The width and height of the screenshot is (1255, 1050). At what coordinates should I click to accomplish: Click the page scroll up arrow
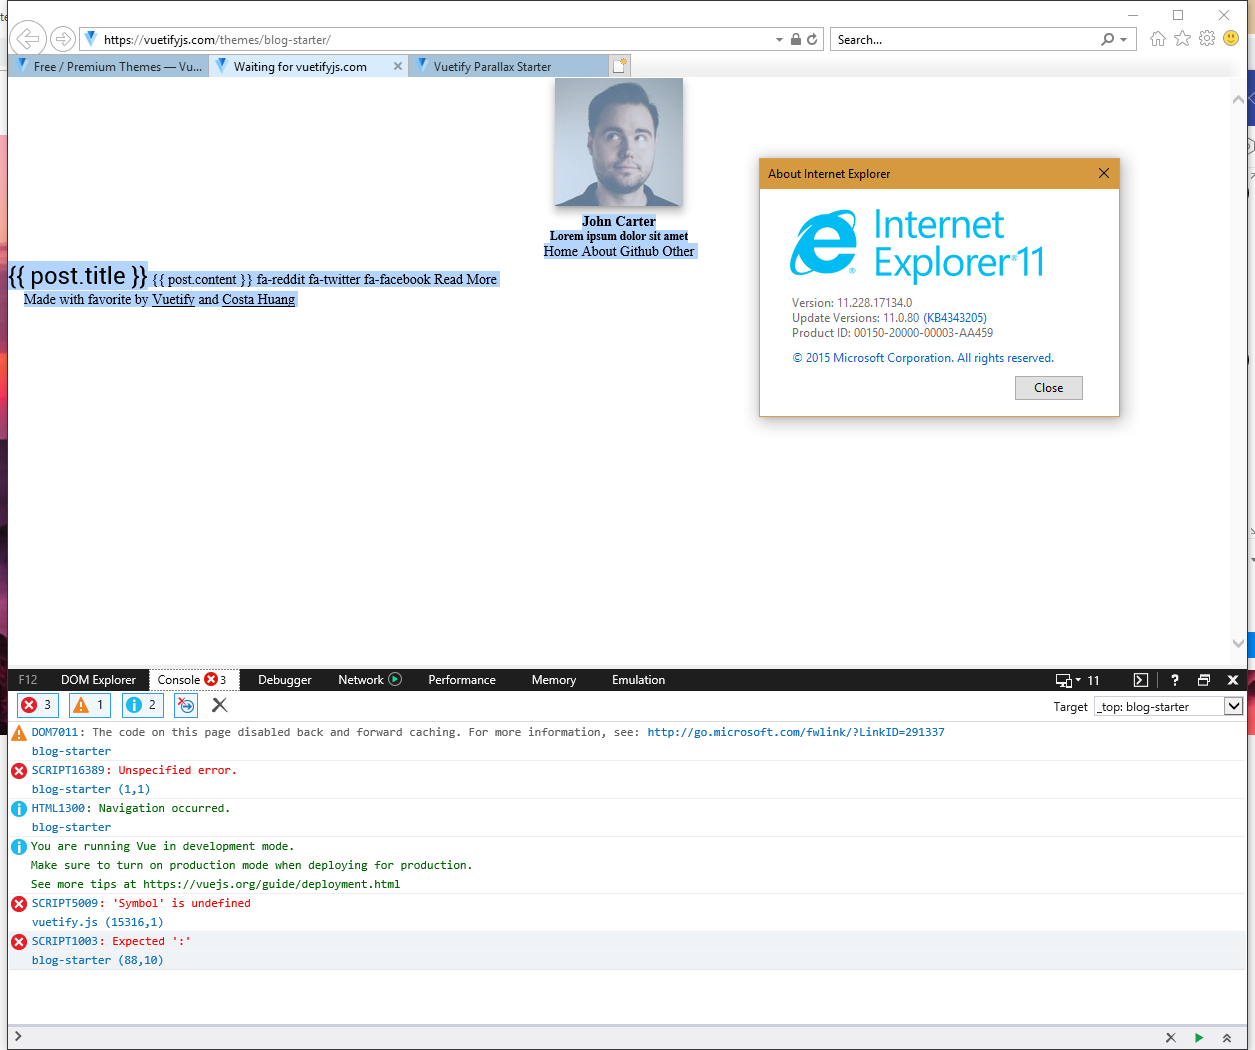1239,99
